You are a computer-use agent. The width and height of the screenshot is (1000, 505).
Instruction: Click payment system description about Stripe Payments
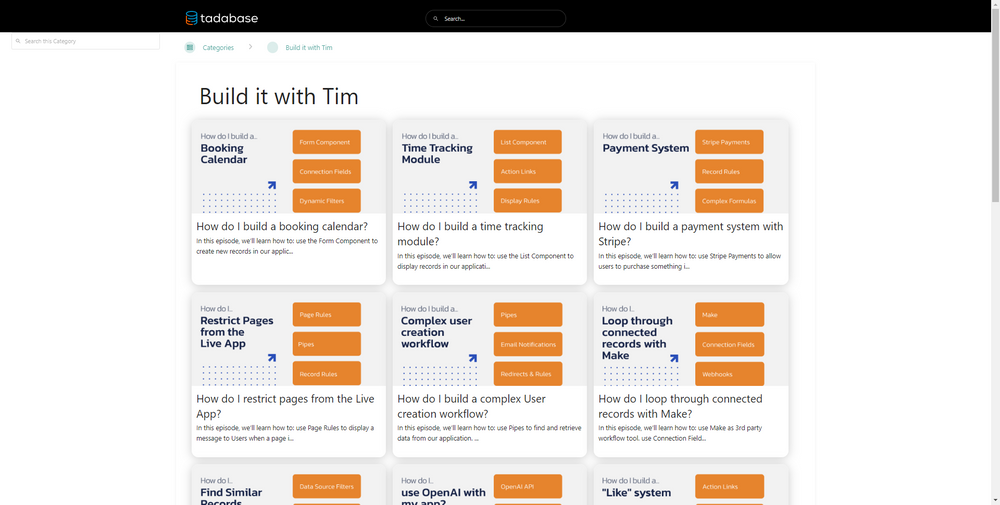pyautogui.click(x=689, y=261)
